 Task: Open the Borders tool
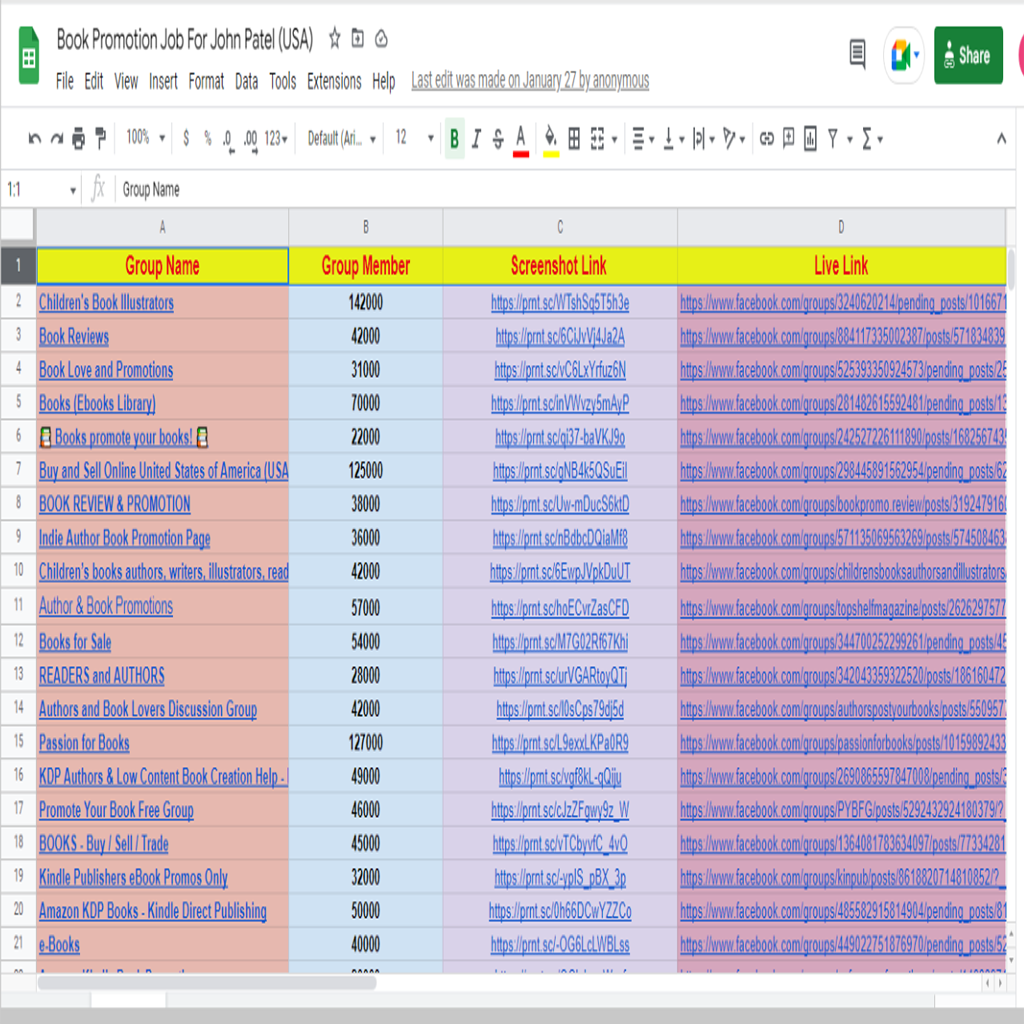coord(574,138)
